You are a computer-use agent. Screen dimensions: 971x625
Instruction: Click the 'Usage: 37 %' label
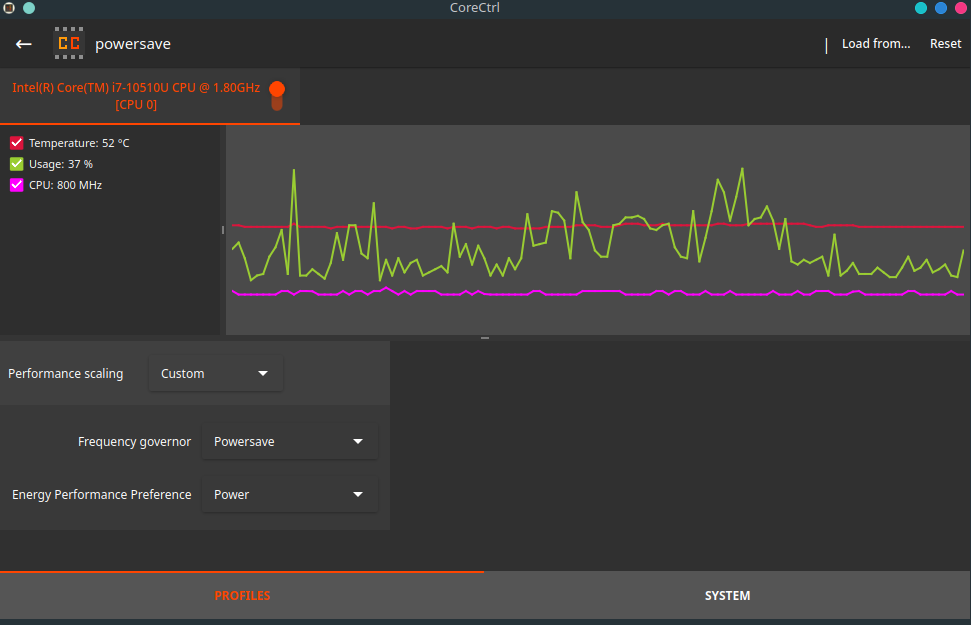[61, 164]
